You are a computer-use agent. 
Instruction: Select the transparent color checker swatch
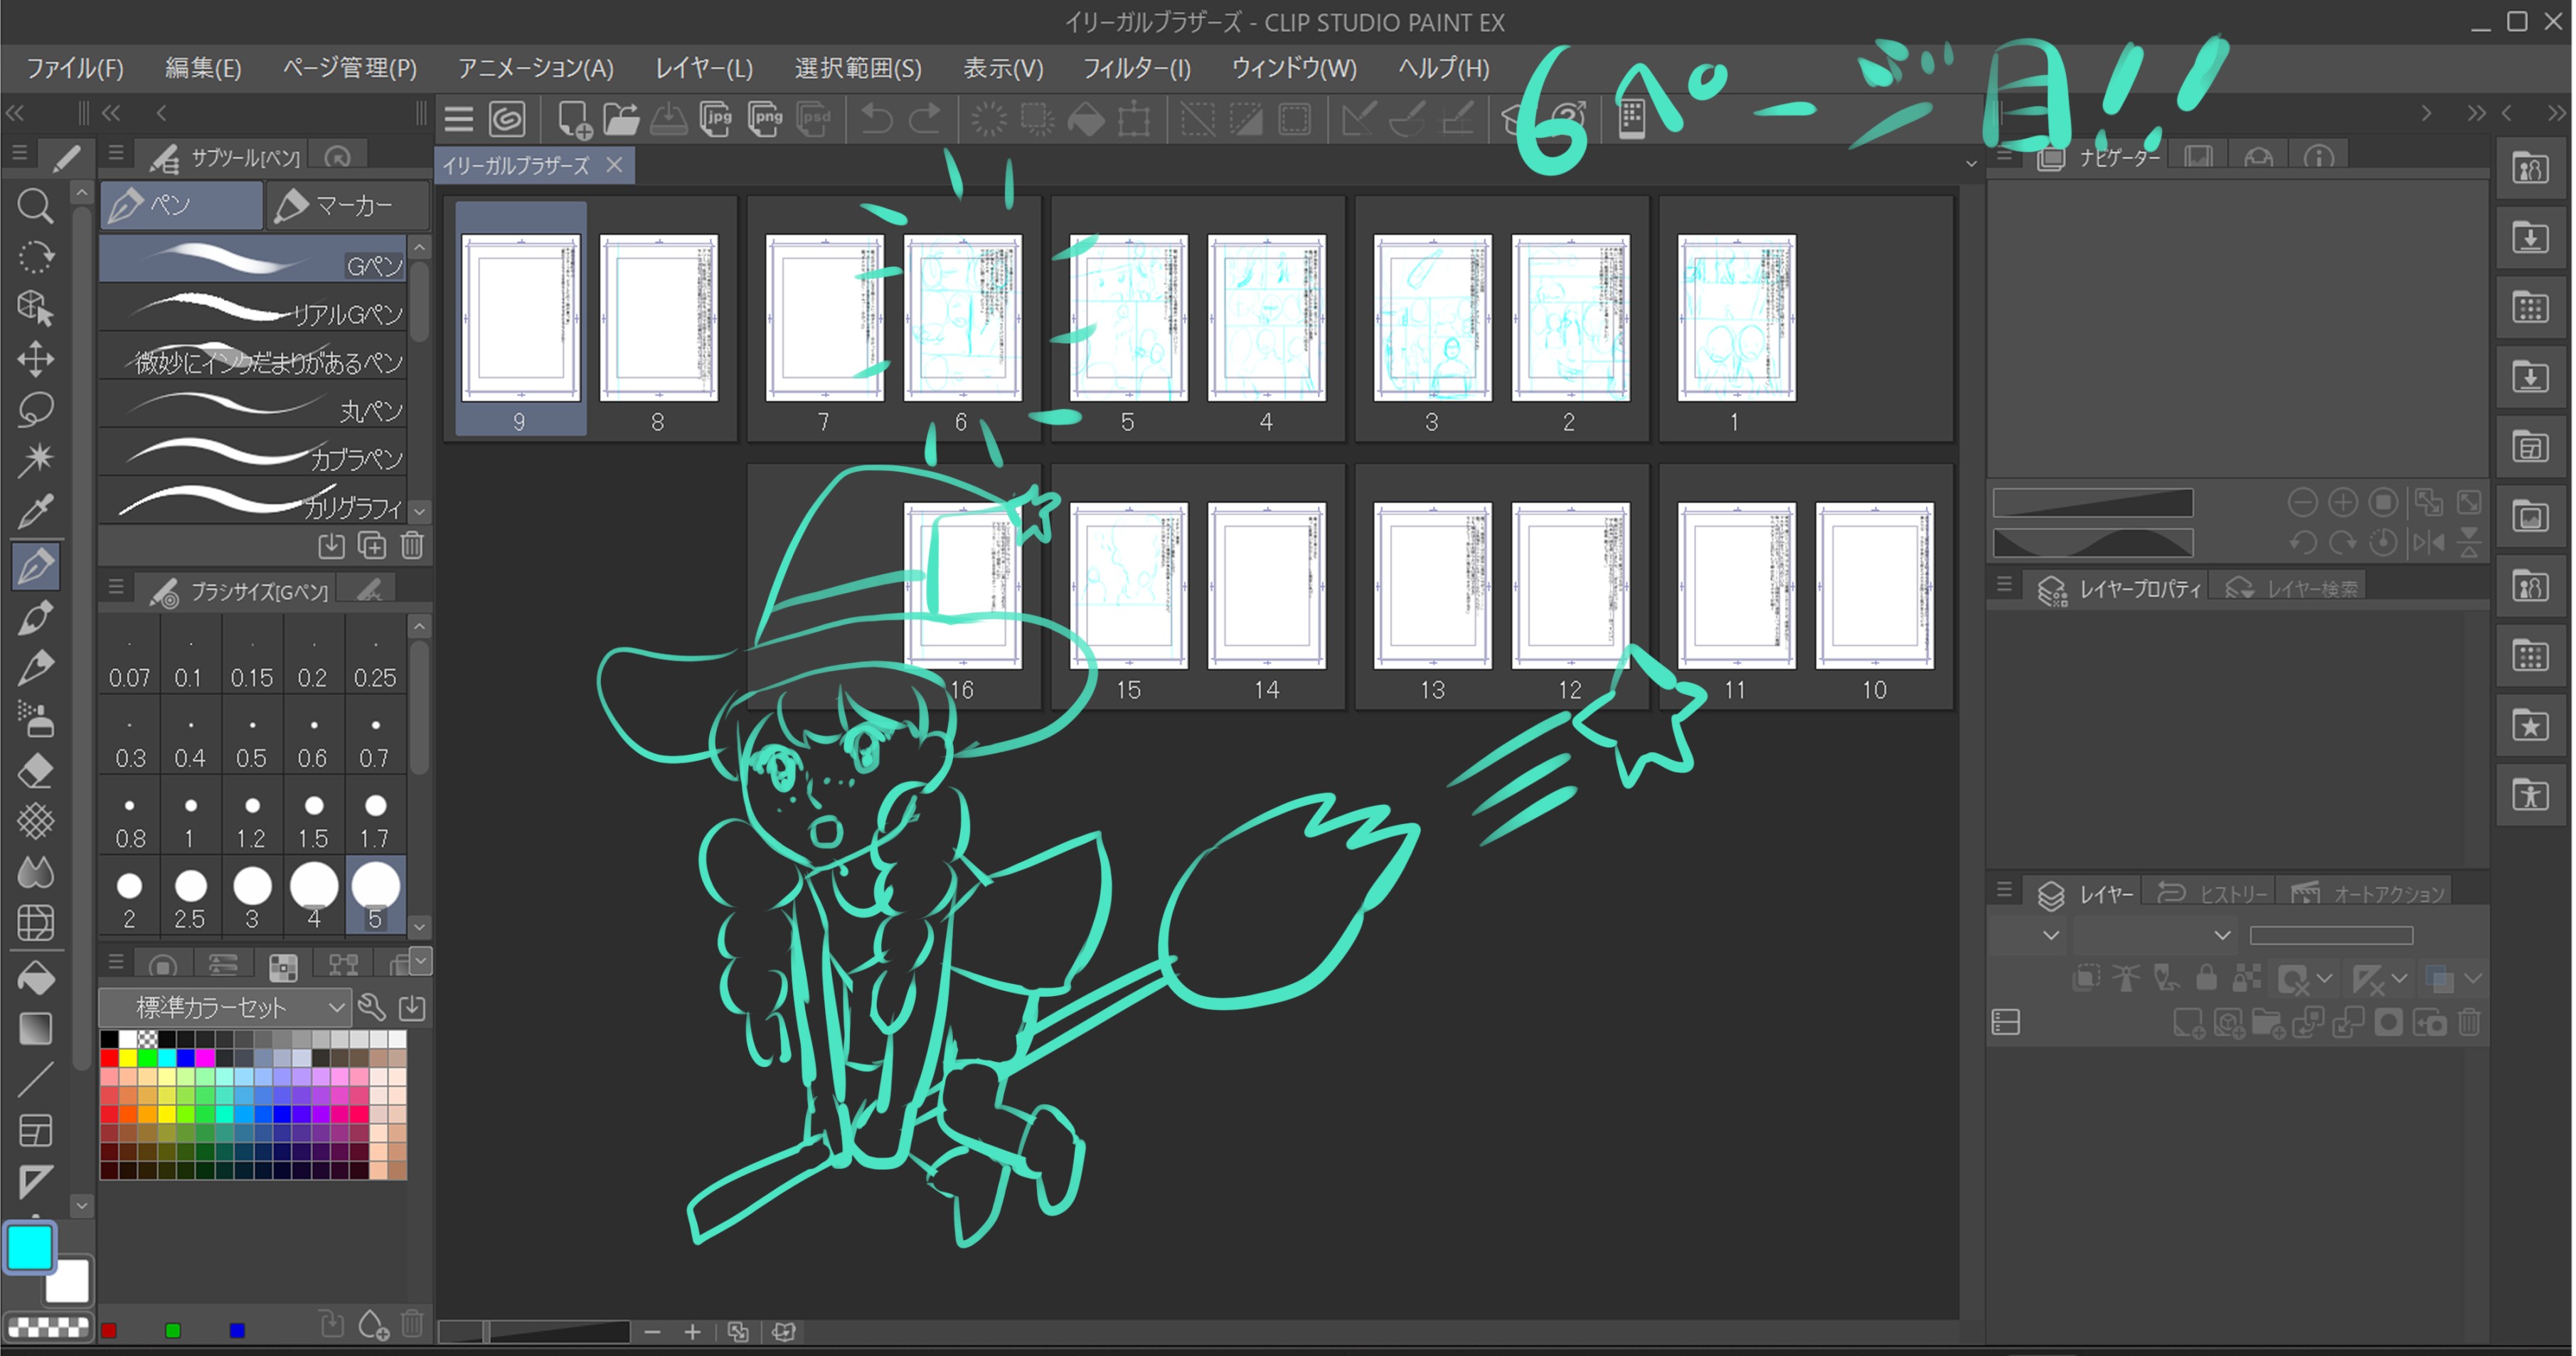click(x=47, y=1327)
